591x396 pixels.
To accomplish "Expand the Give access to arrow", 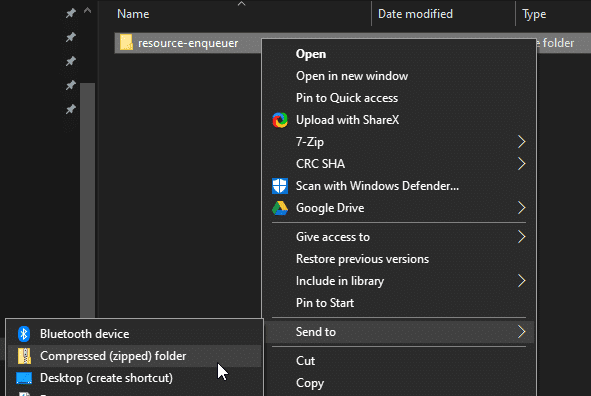I will coord(522,237).
